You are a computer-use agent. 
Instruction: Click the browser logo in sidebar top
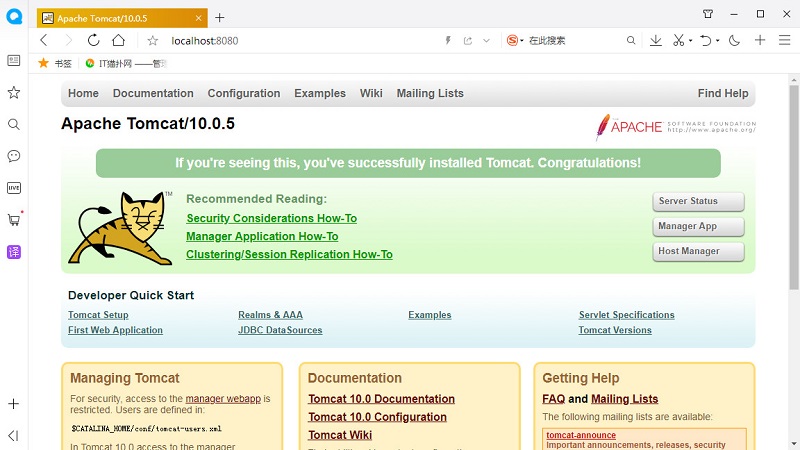point(14,16)
